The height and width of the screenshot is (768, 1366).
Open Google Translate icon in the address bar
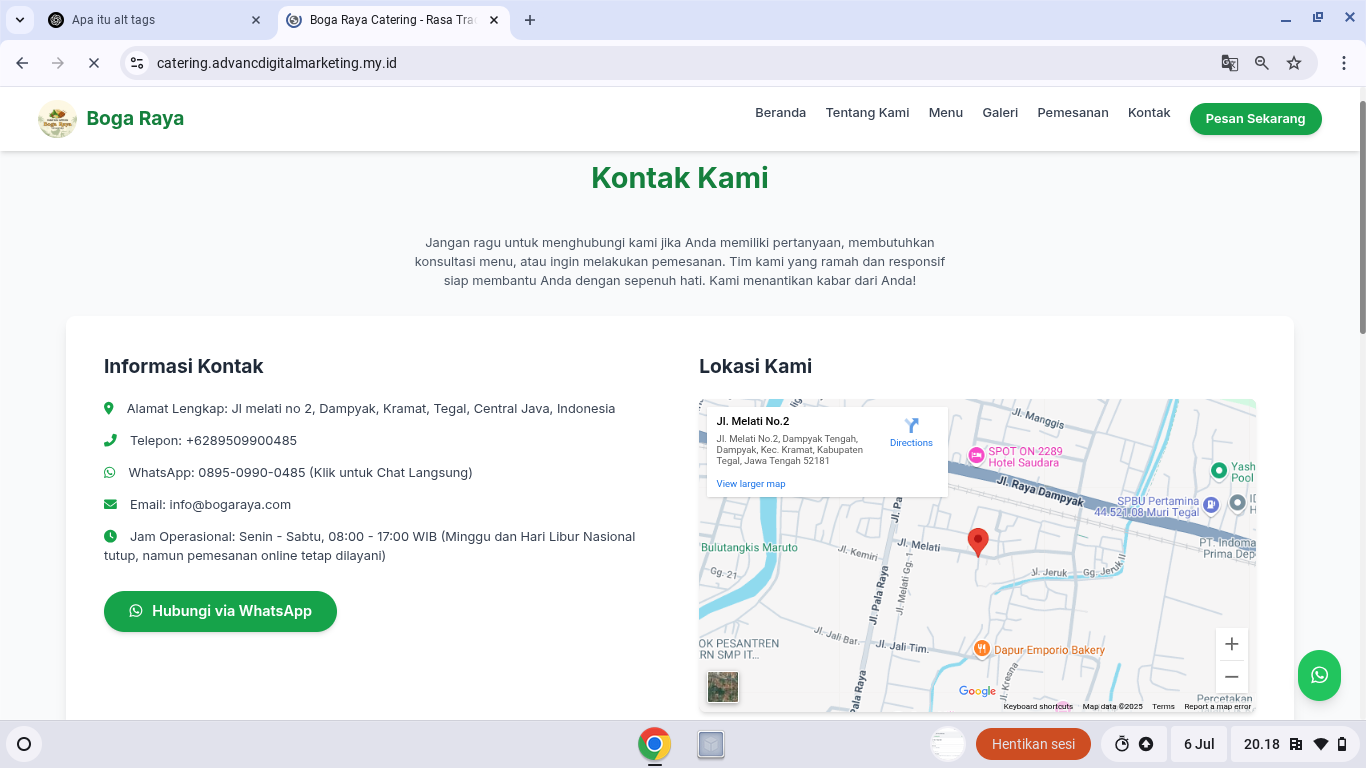click(x=1228, y=62)
